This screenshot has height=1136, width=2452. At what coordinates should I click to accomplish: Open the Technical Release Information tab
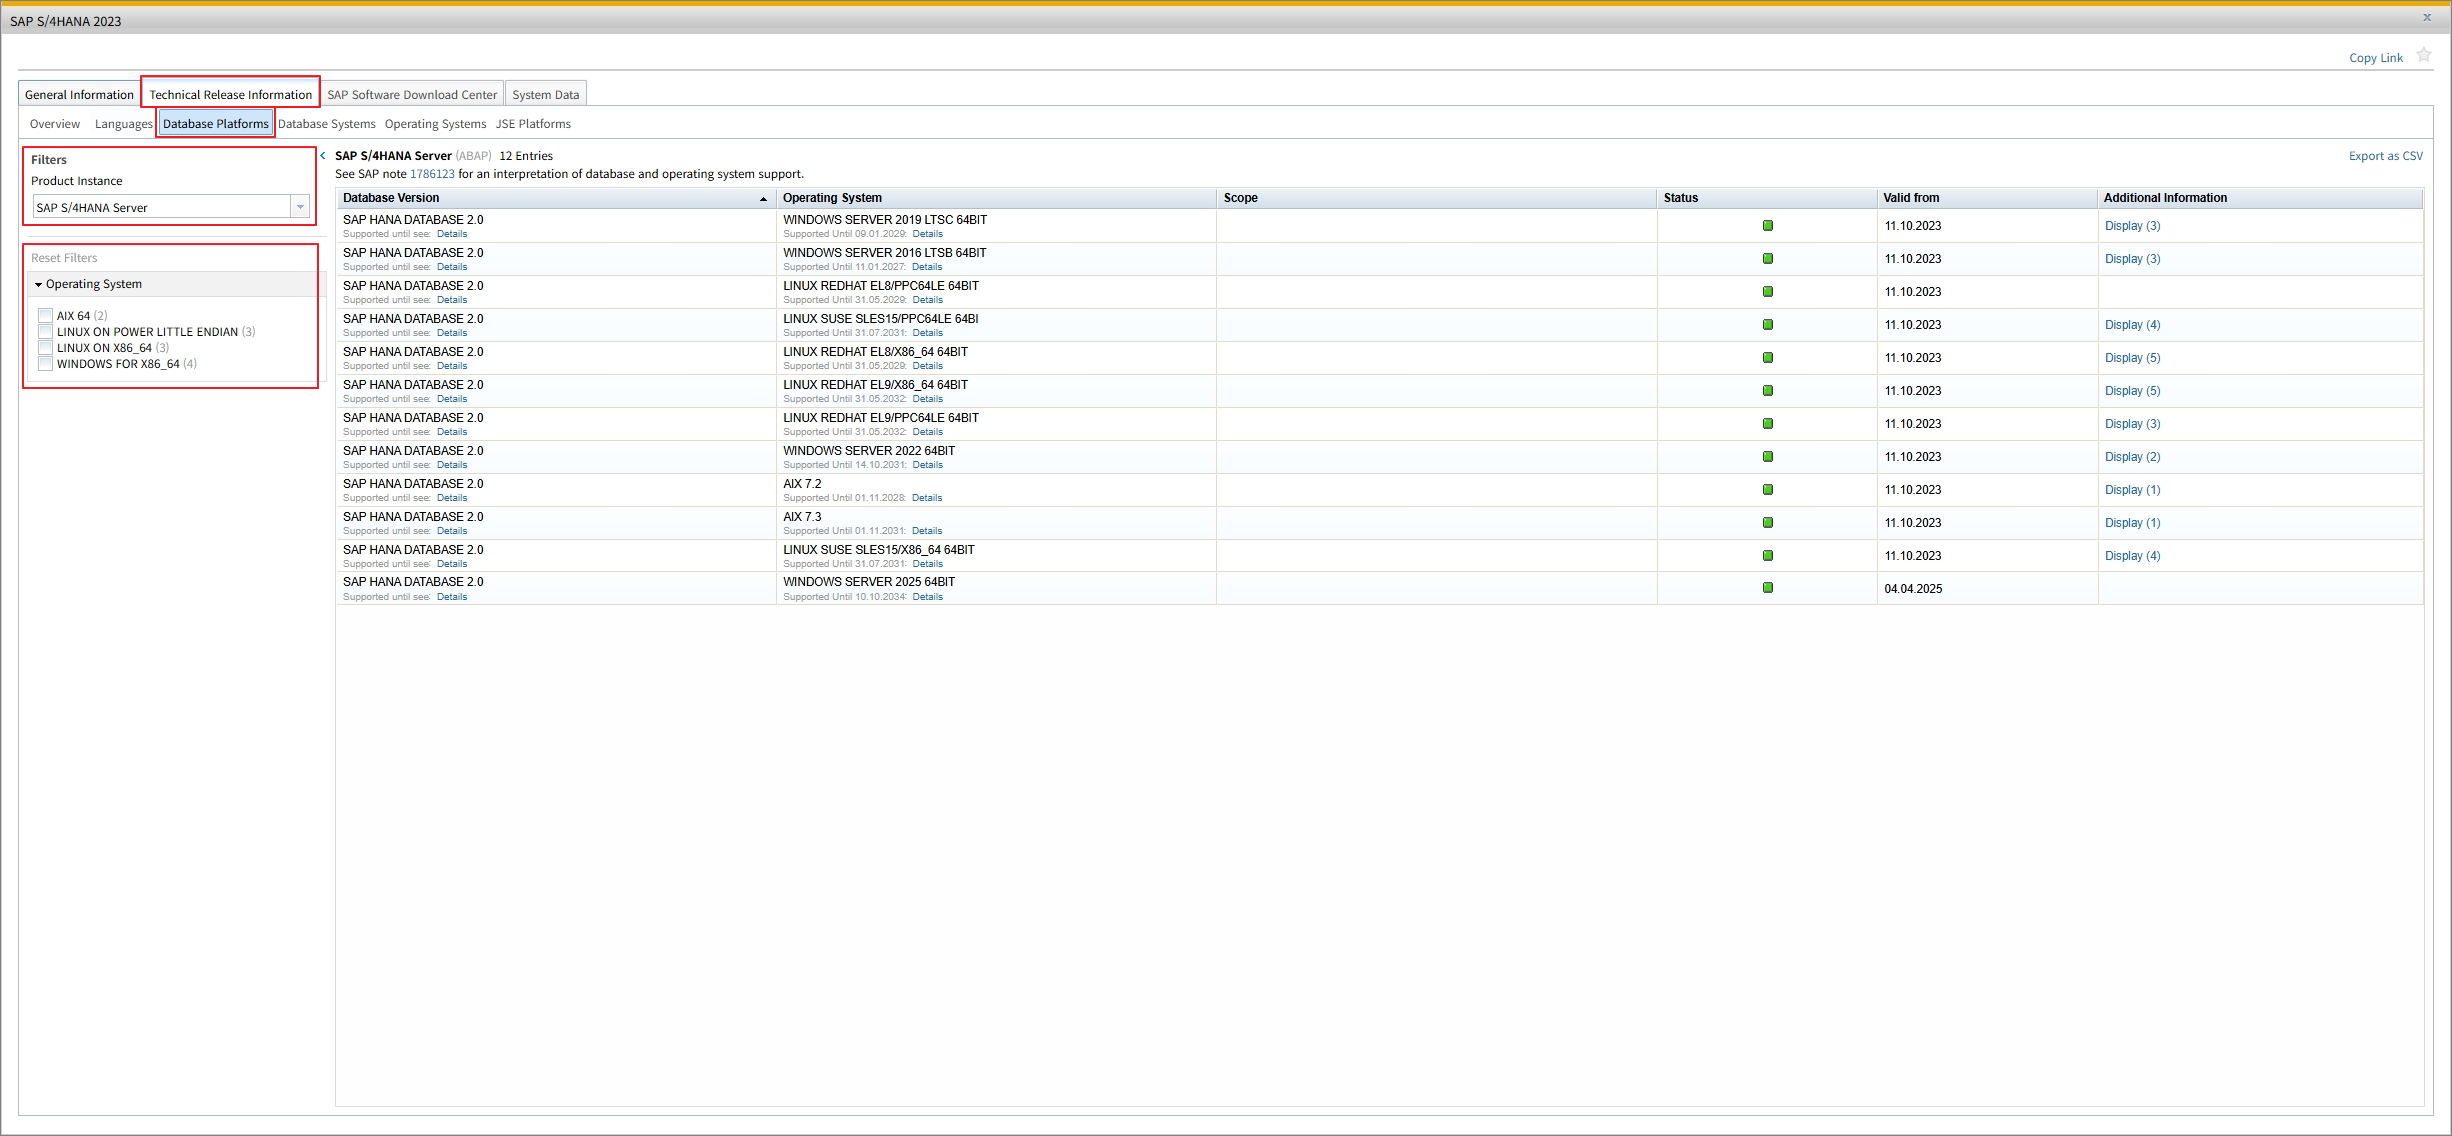(230, 95)
